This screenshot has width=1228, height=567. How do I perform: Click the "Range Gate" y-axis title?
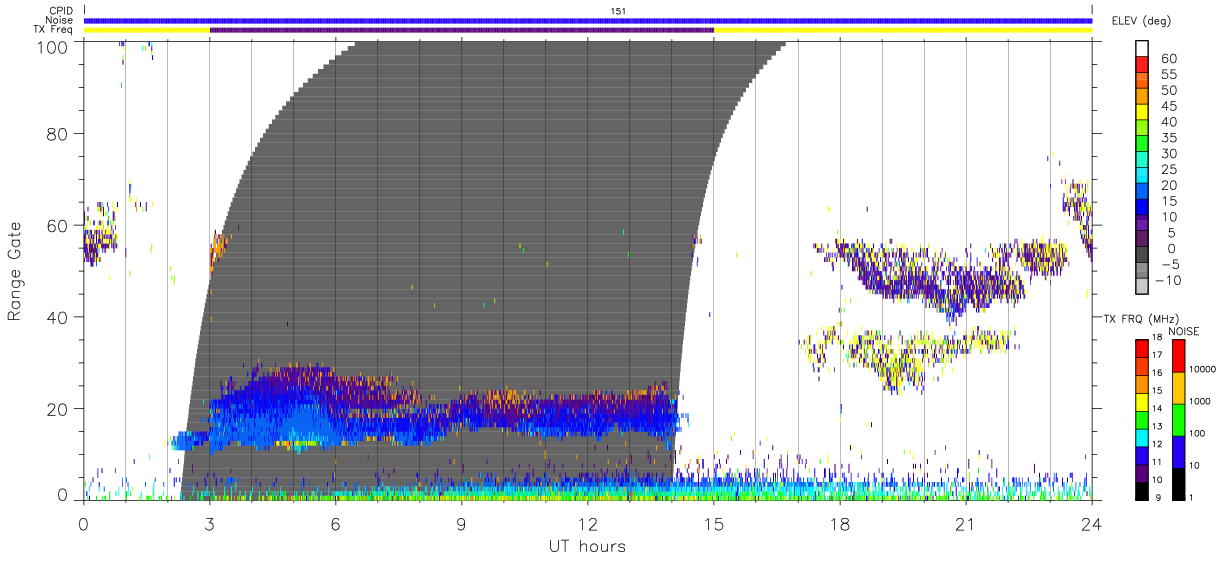[16, 271]
